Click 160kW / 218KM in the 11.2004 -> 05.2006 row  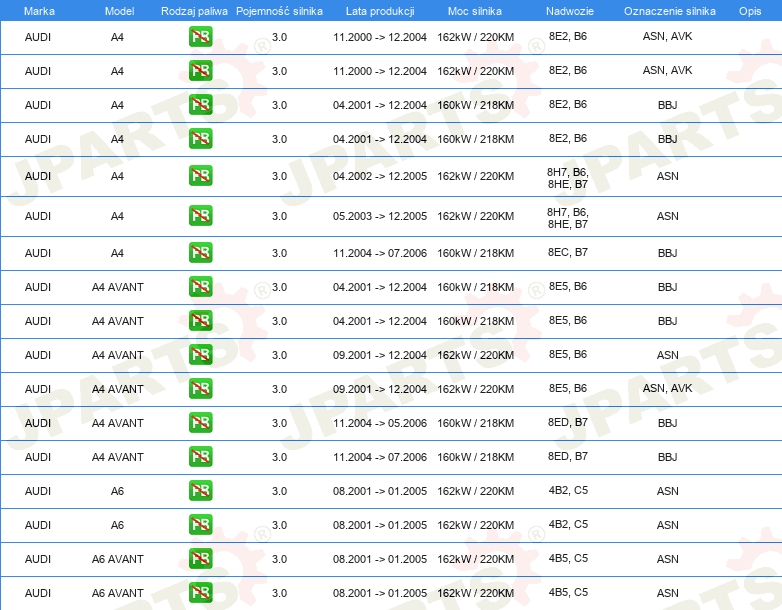475,423
